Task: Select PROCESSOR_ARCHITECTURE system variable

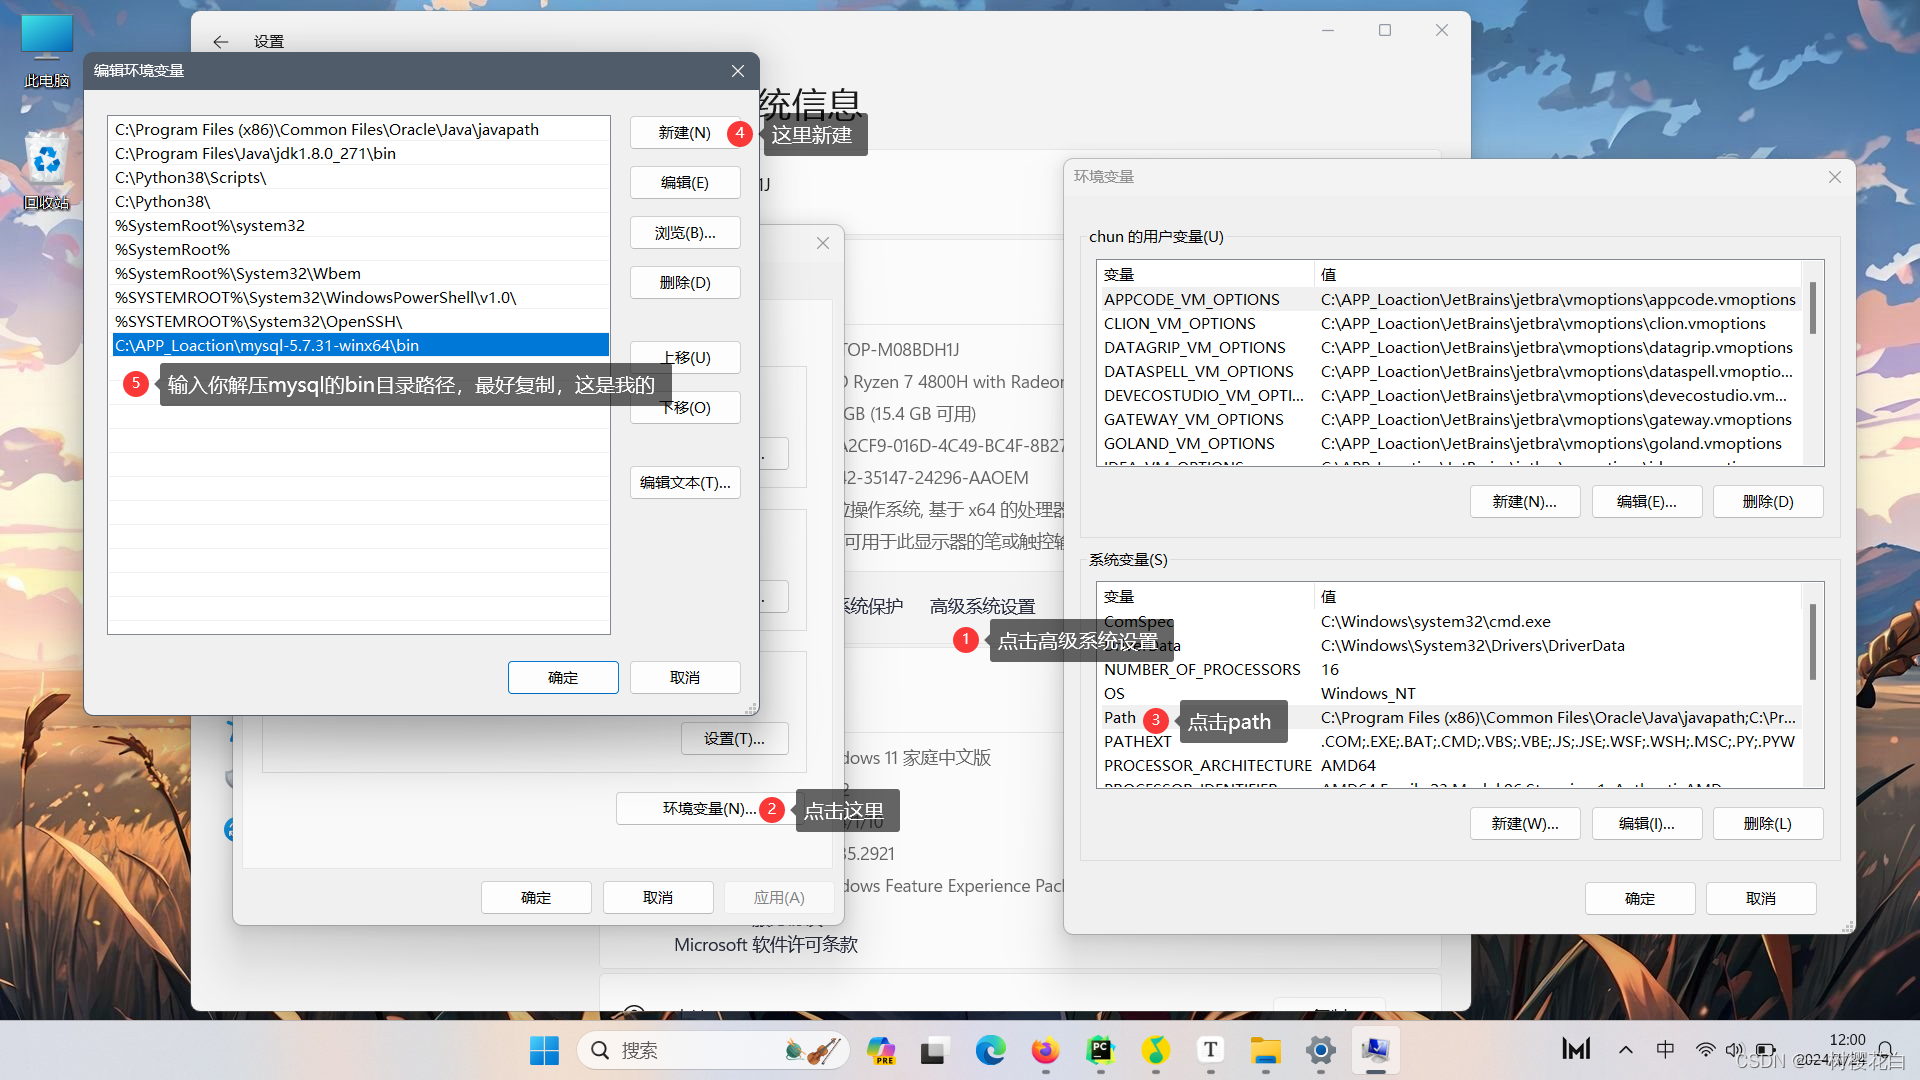Action: (1449, 765)
